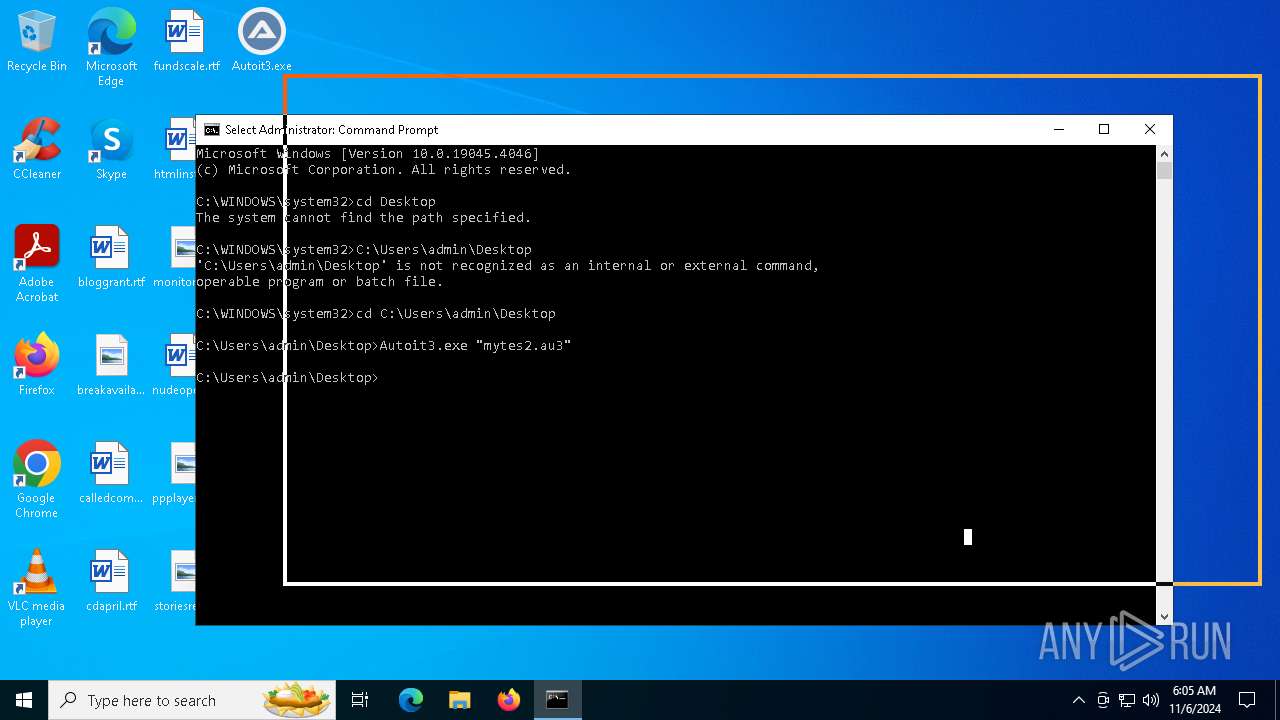Open the CCleaner desktop shortcut
Image resolution: width=1280 pixels, height=720 pixels.
(37, 149)
